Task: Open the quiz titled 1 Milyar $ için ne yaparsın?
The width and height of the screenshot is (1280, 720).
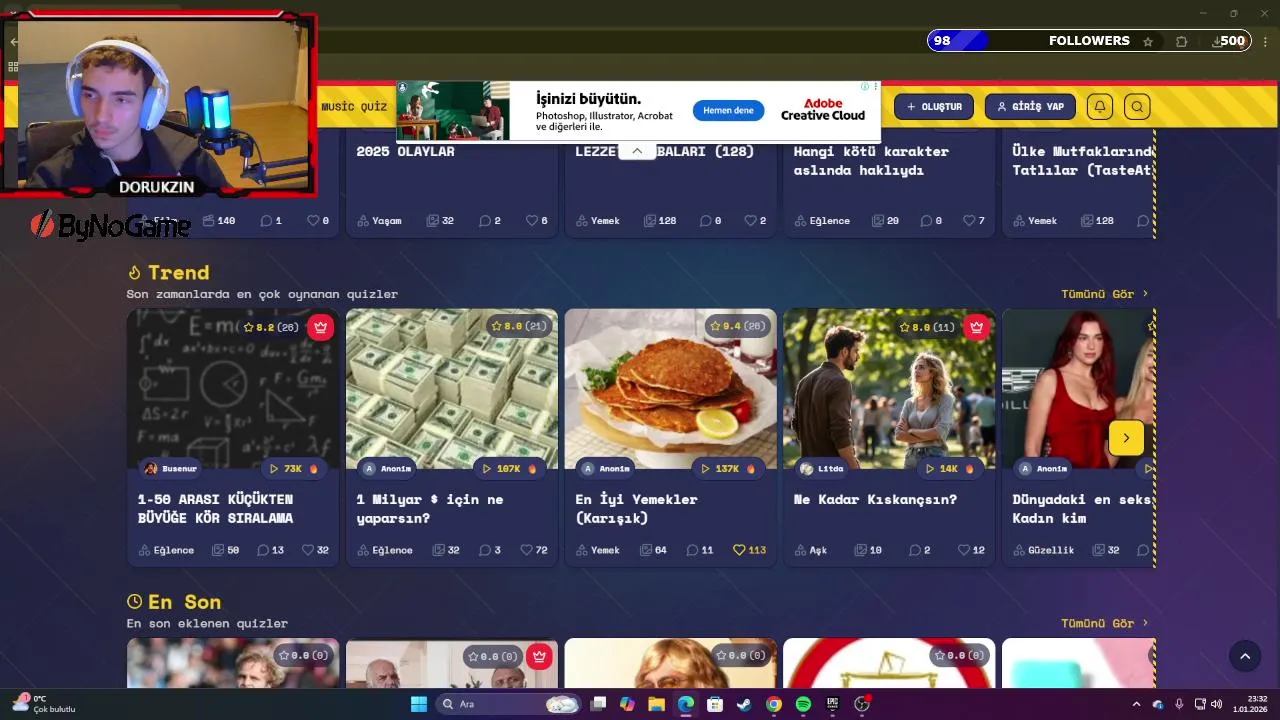Action: 430,508
